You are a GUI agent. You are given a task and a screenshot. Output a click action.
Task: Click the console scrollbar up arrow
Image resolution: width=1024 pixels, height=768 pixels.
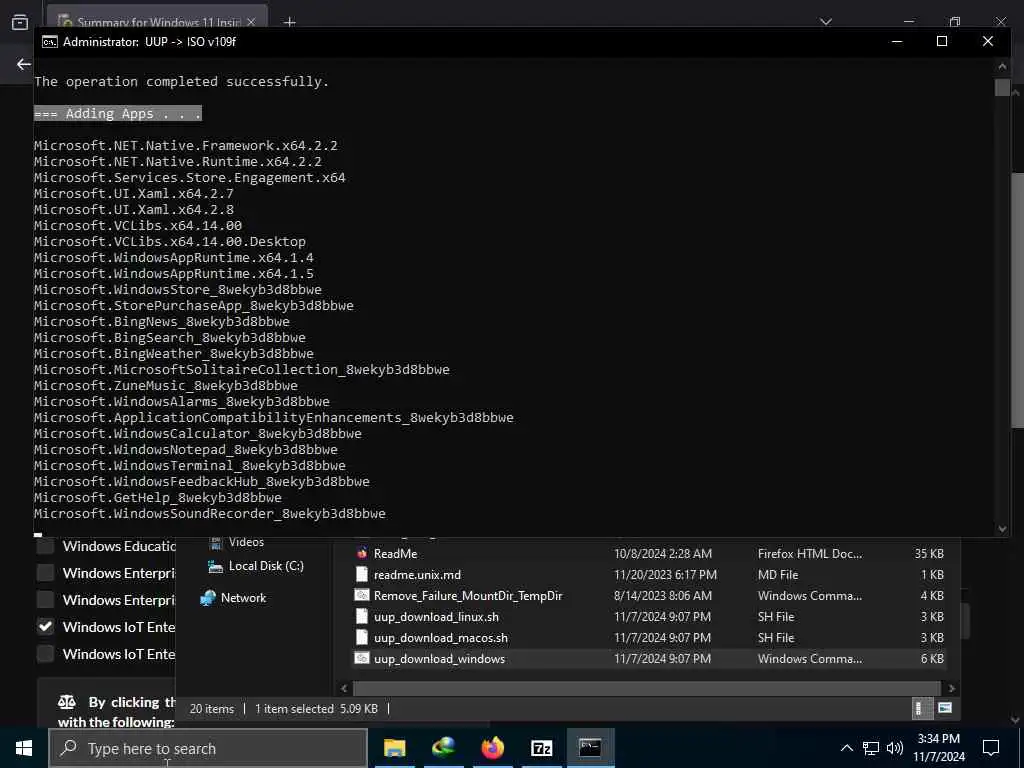[x=1002, y=65]
